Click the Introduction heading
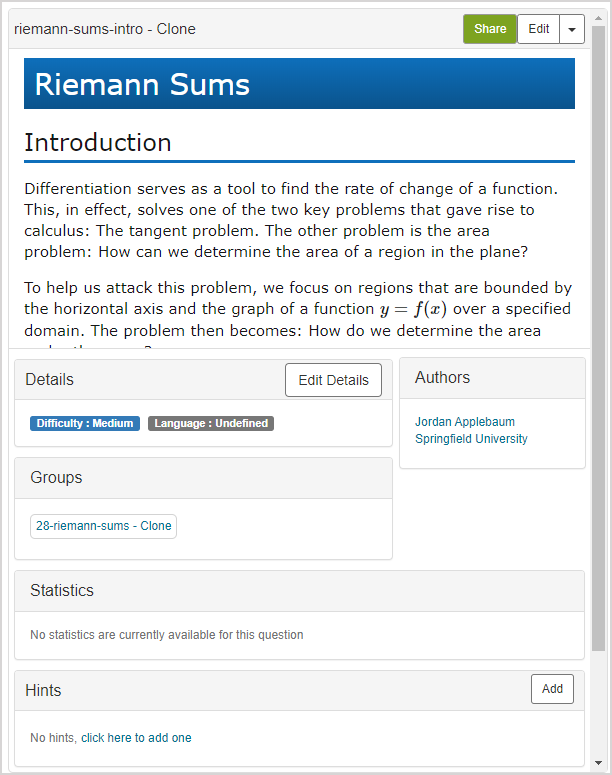Viewport: 612px width, 775px height. (x=98, y=143)
